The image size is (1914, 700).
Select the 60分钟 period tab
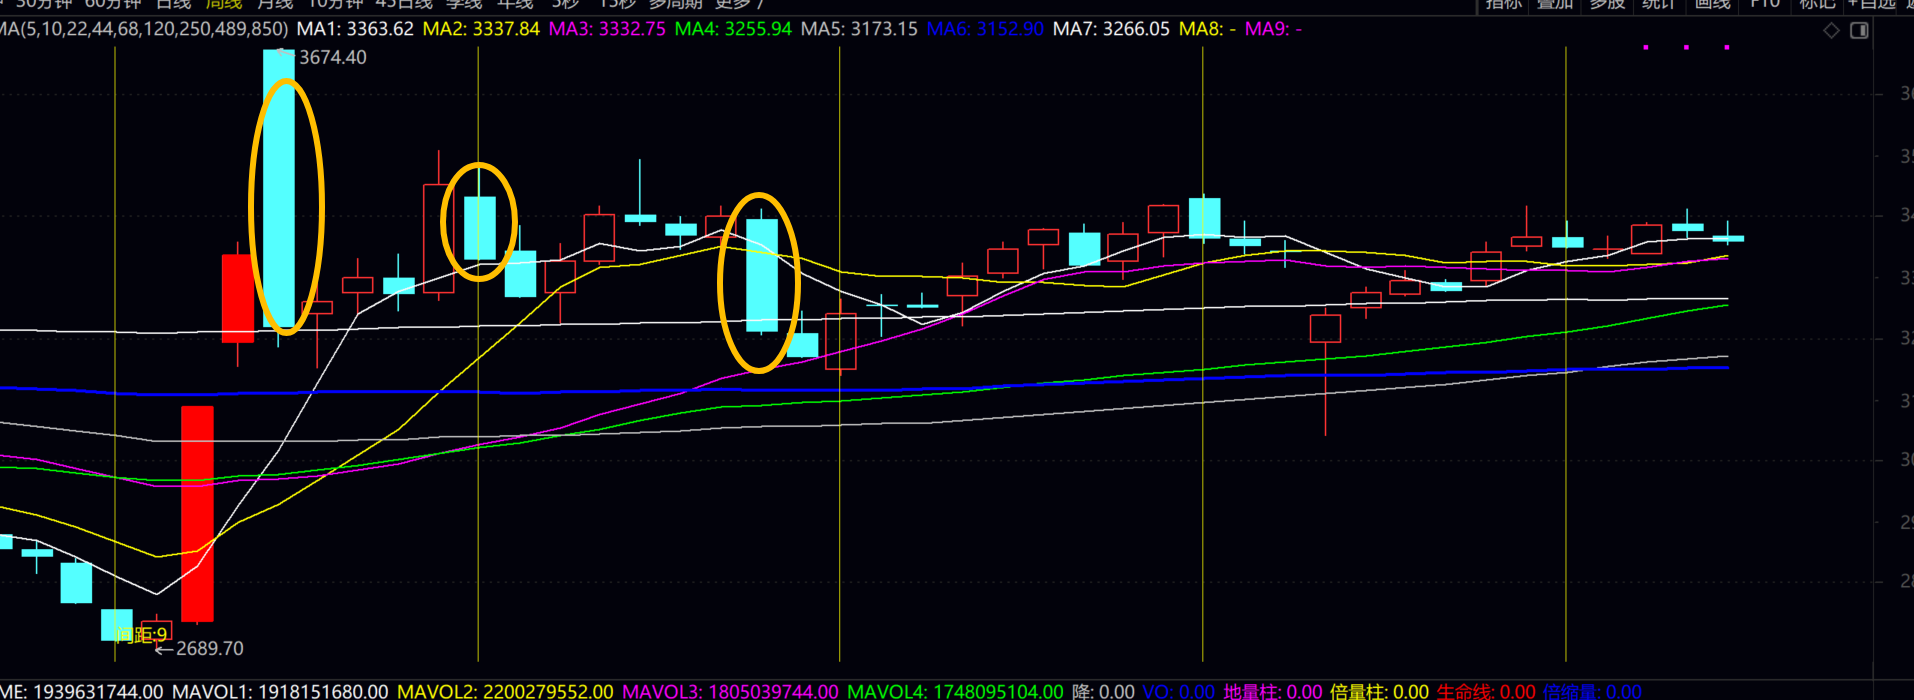pyautogui.click(x=113, y=4)
